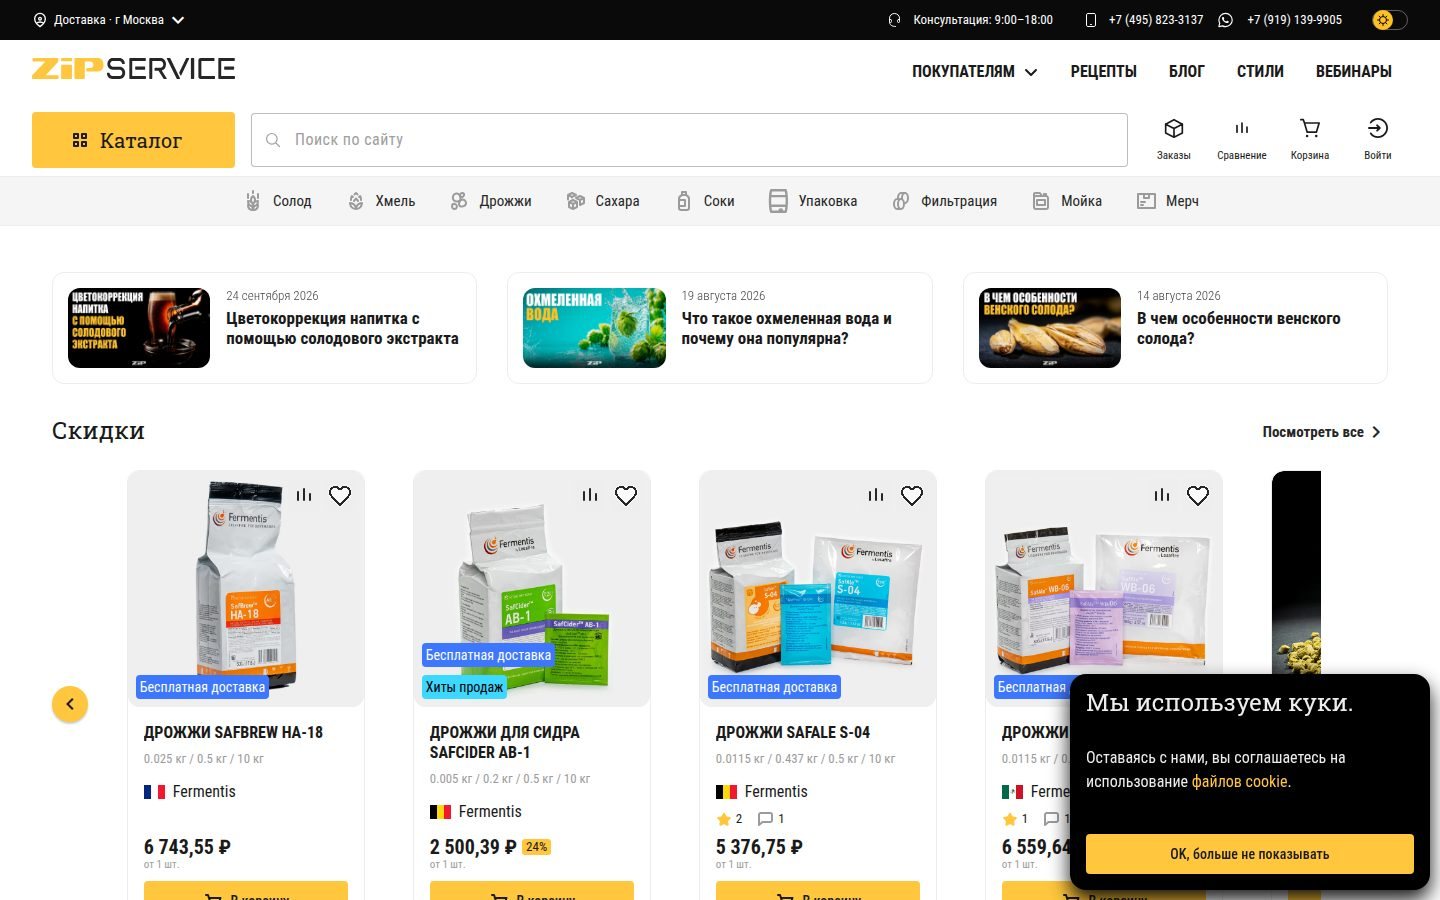Click Safbrew HA-18 product image
Viewport: 1440px width, 900px height.
pyautogui.click(x=246, y=589)
